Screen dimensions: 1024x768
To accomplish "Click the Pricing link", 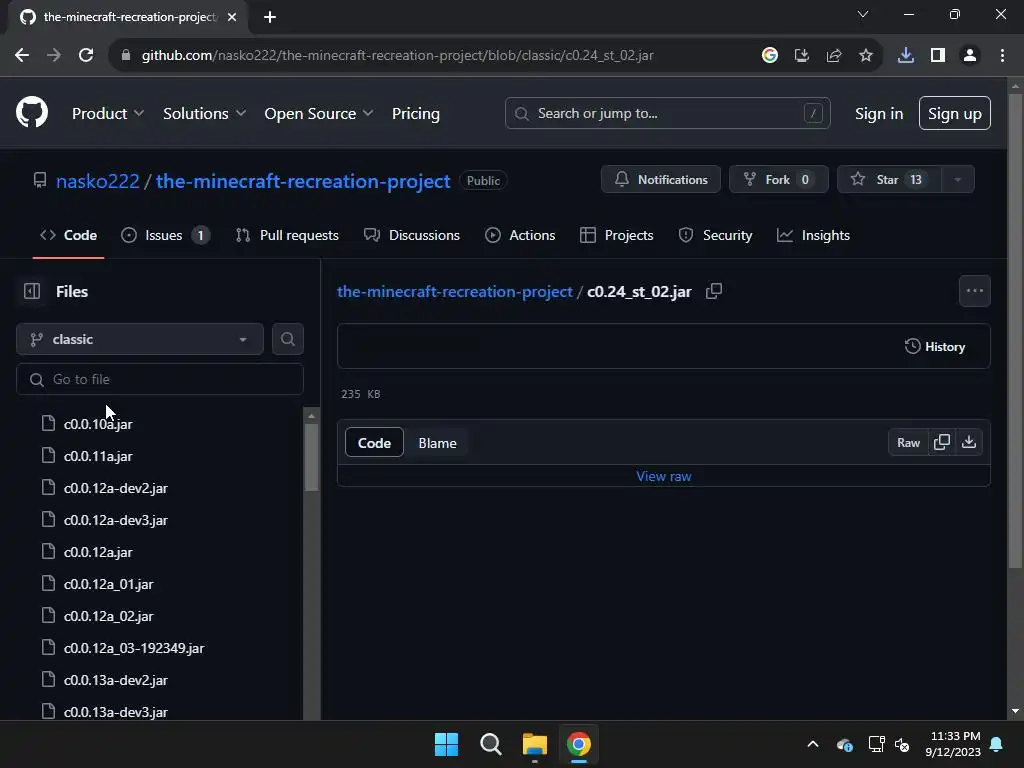I will click(x=416, y=113).
